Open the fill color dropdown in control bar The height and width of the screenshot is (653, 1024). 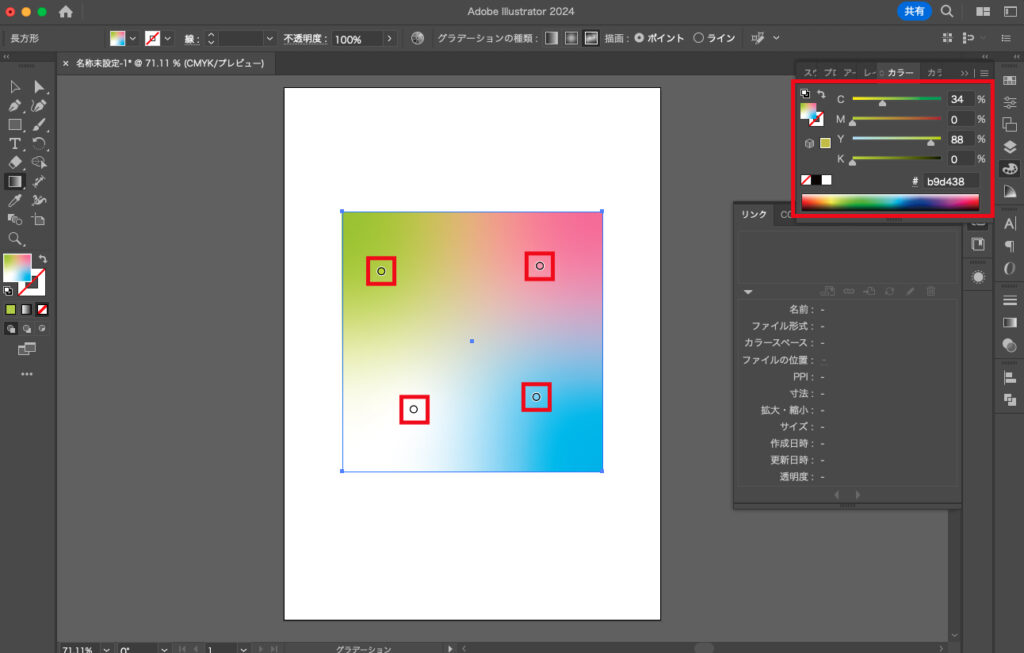coord(131,39)
